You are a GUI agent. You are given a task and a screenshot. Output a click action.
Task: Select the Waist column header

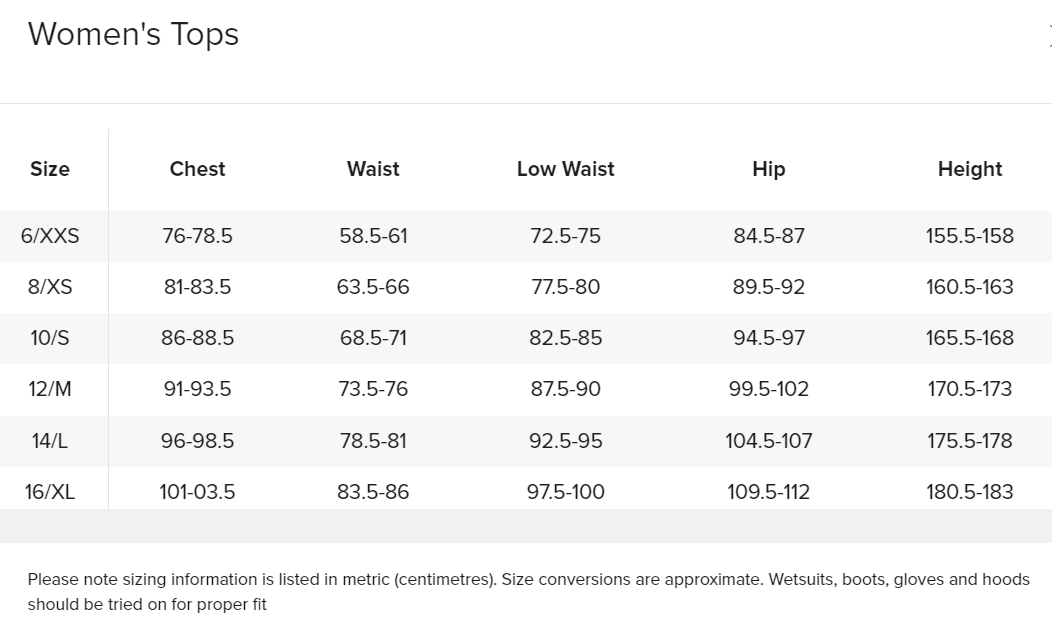373,169
